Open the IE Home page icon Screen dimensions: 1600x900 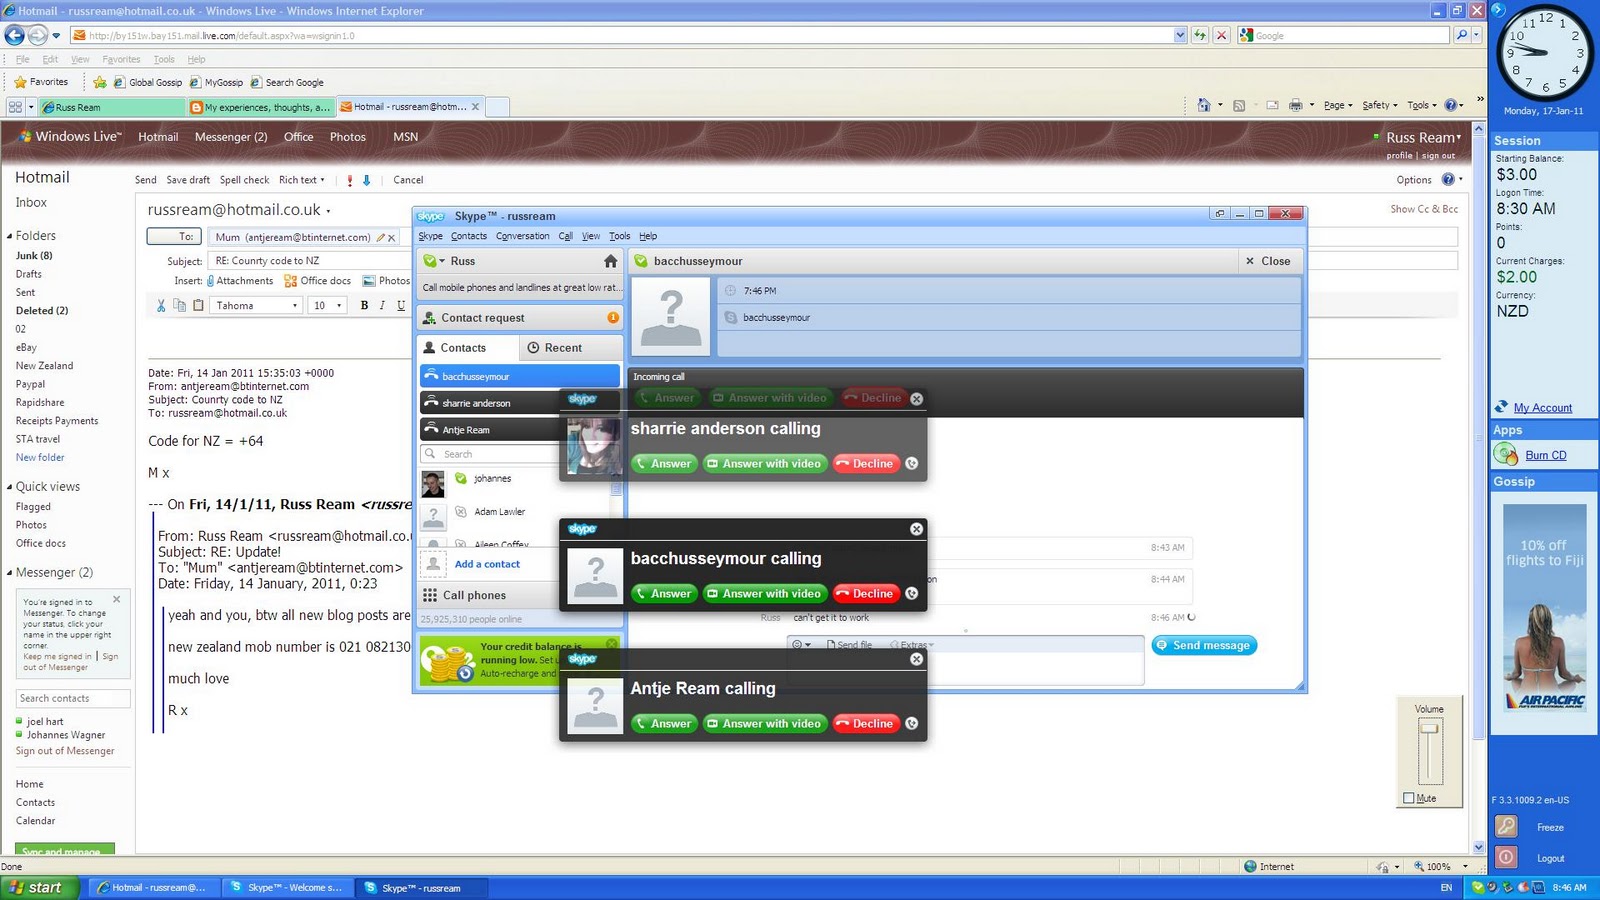click(x=1204, y=105)
